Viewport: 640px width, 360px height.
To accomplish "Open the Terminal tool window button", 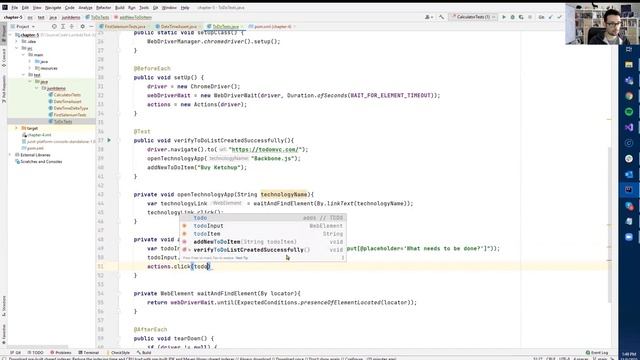I will [x=89, y=353].
